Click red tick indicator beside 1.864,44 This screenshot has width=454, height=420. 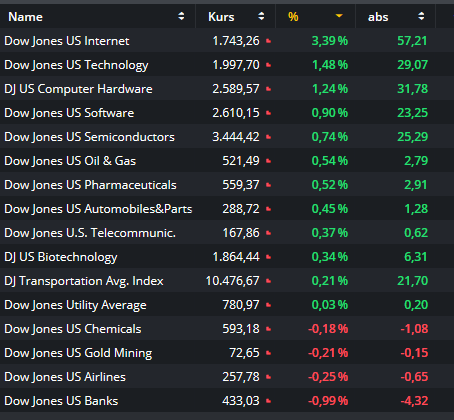coord(268,257)
